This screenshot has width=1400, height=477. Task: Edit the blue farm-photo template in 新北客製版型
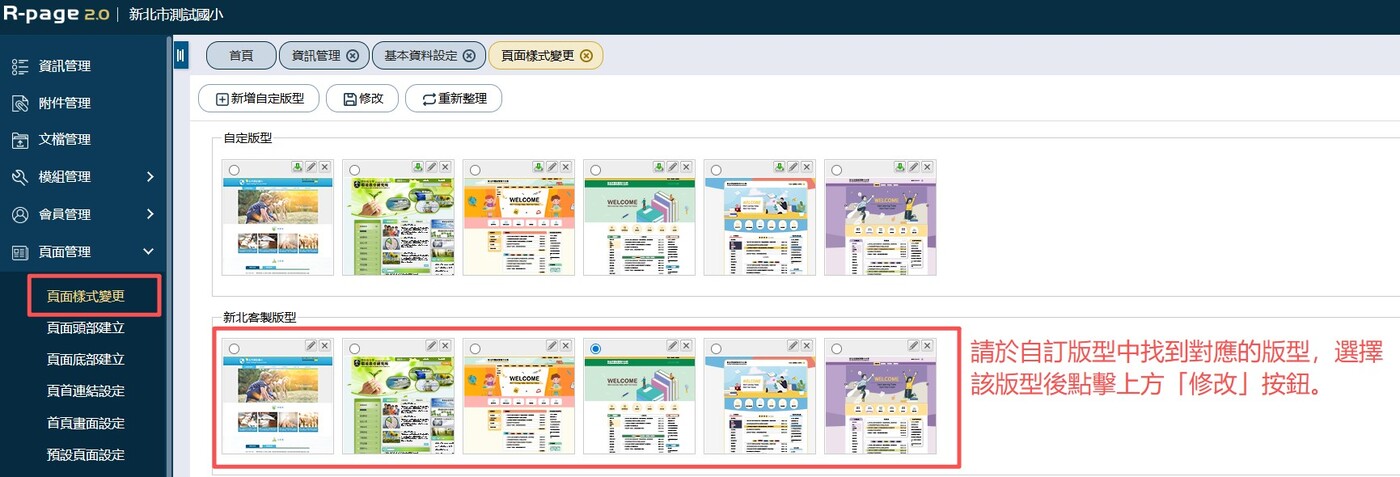click(311, 345)
